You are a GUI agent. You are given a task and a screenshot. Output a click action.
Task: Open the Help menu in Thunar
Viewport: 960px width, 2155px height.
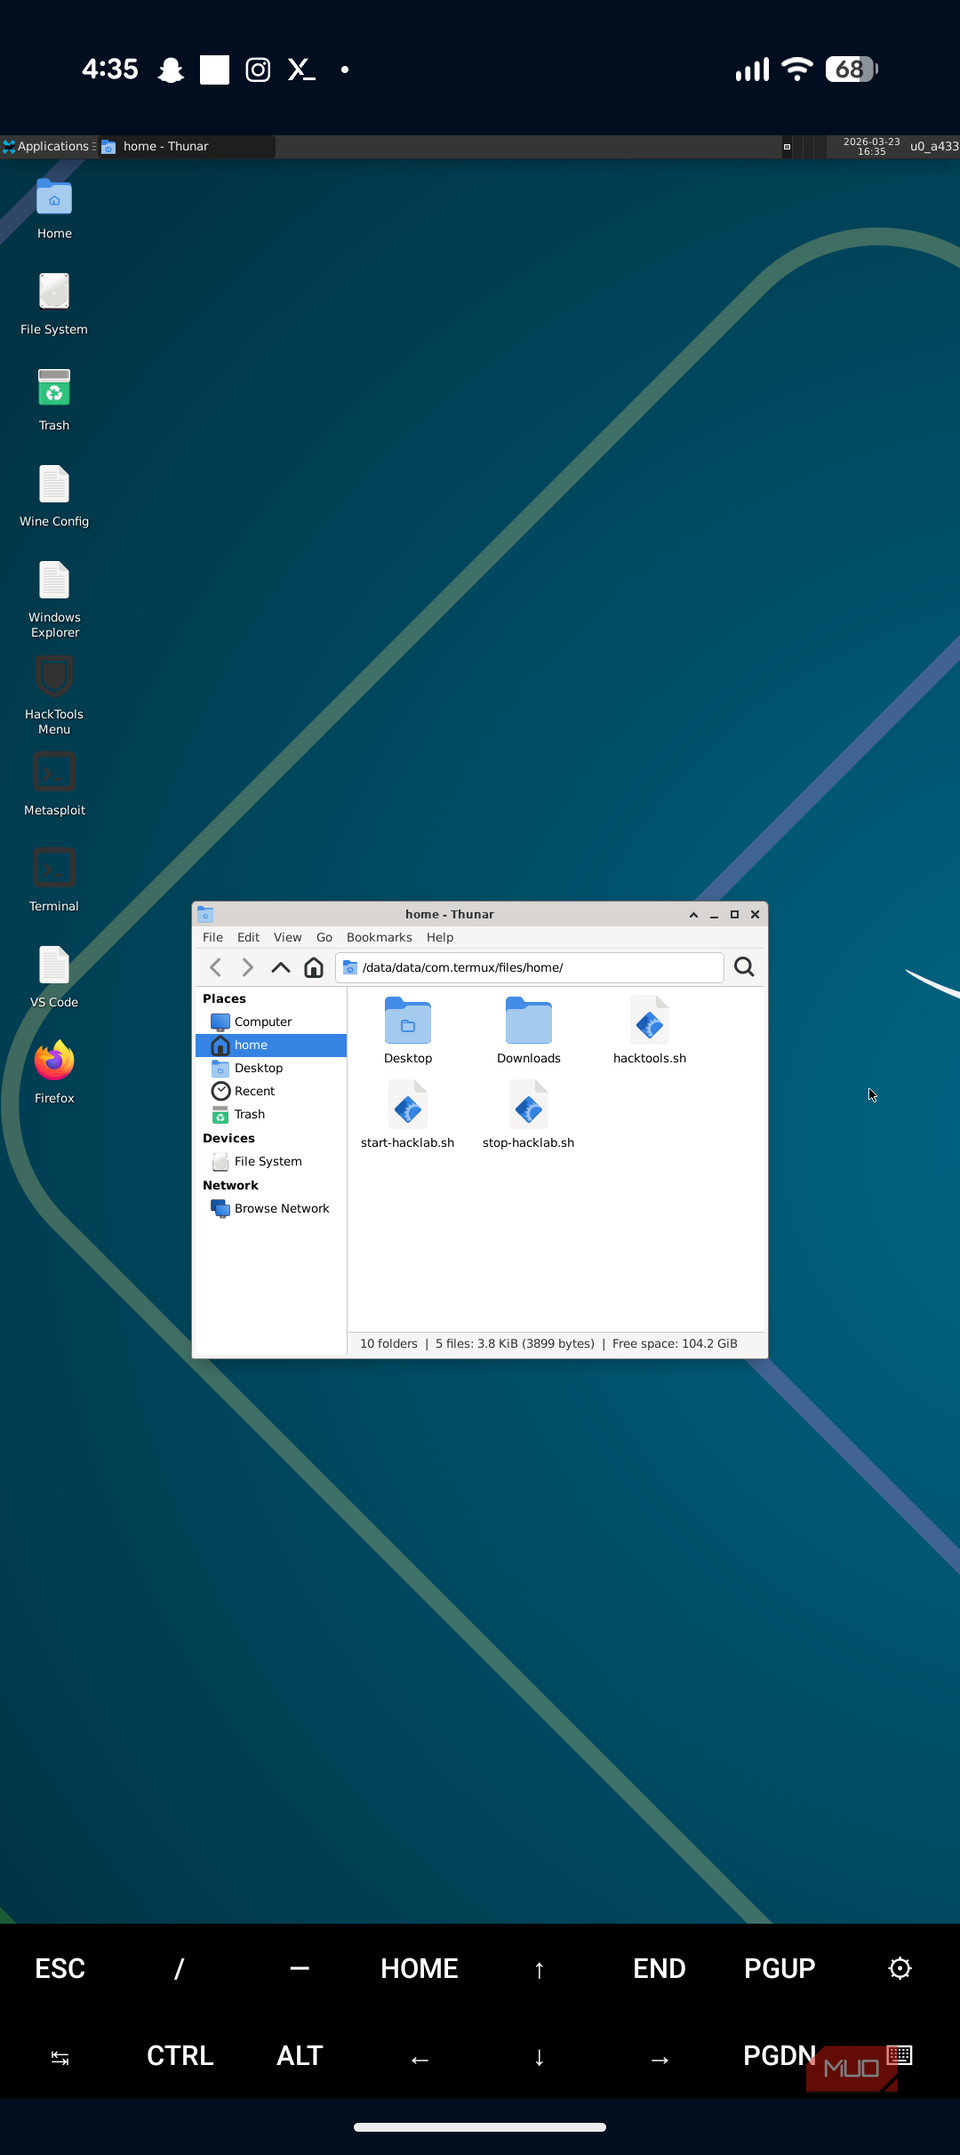[x=440, y=937]
